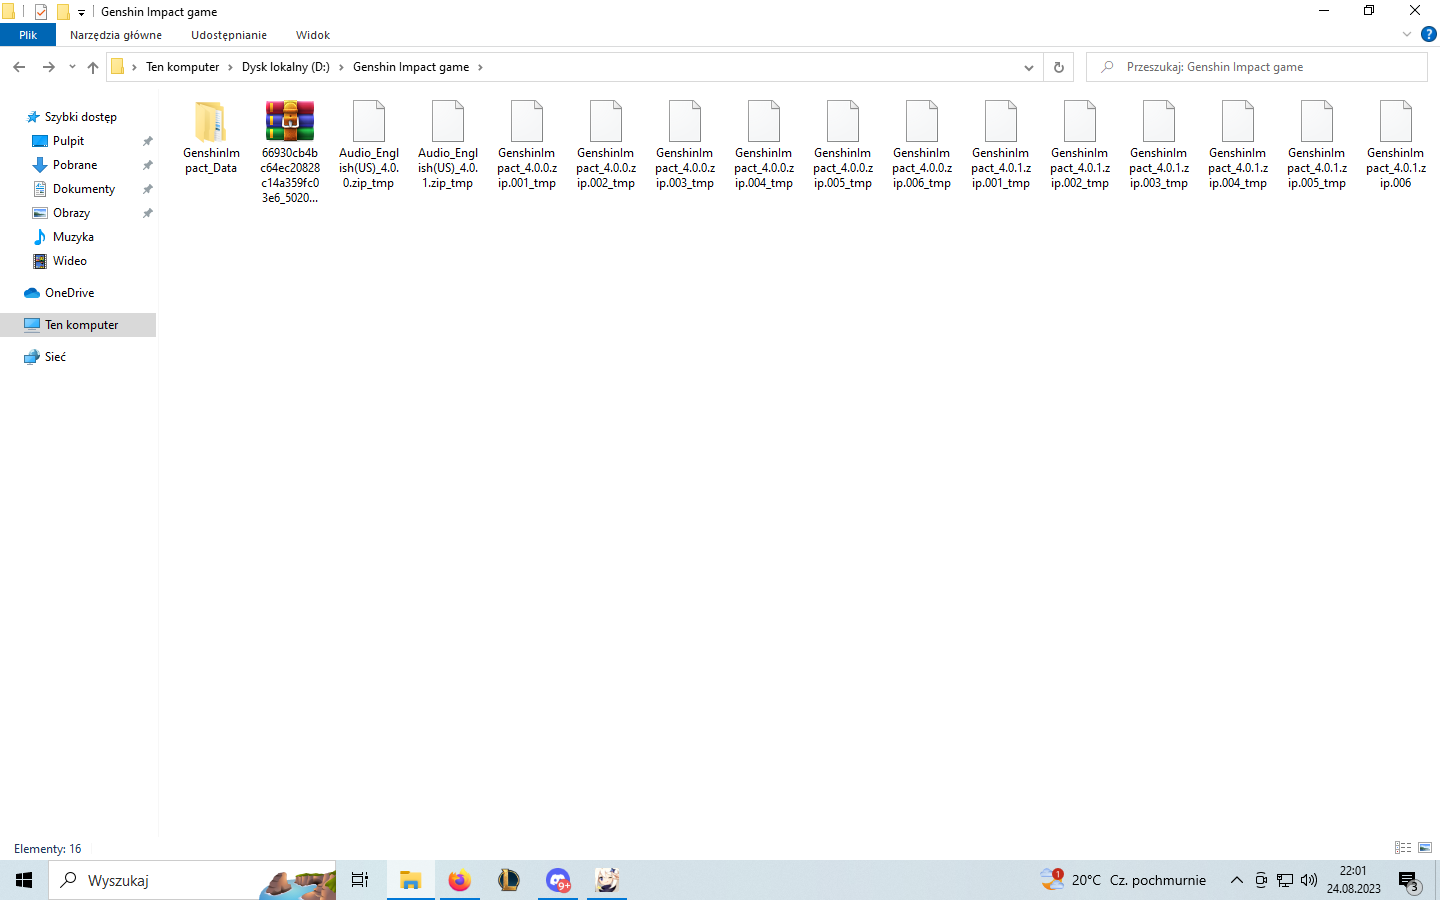This screenshot has width=1440, height=900.
Task: Expand breadcrumb arrow after Genshin Impact game
Action: pyautogui.click(x=480, y=67)
